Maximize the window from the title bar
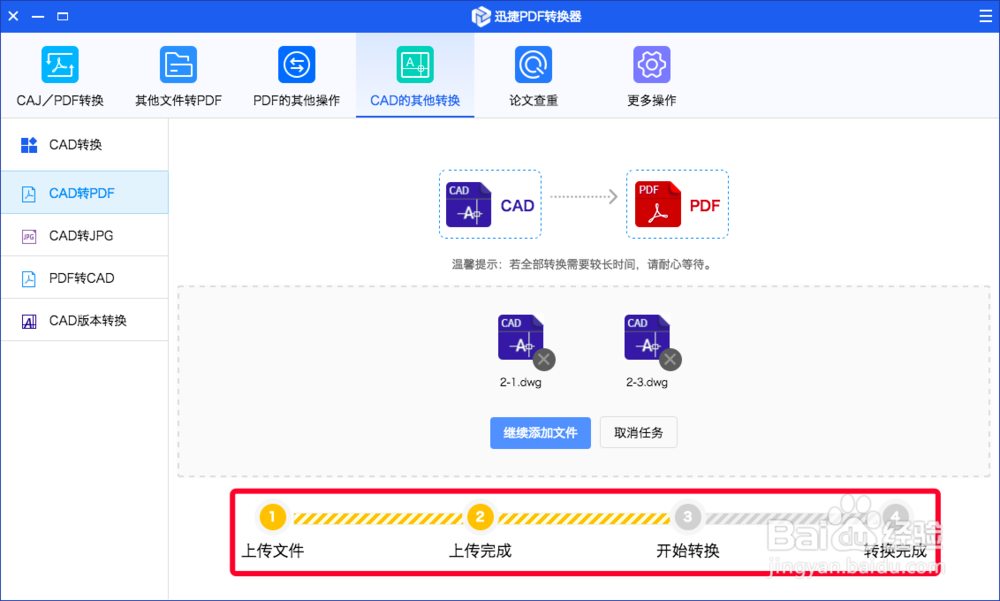1000x601 pixels. [x=62, y=16]
